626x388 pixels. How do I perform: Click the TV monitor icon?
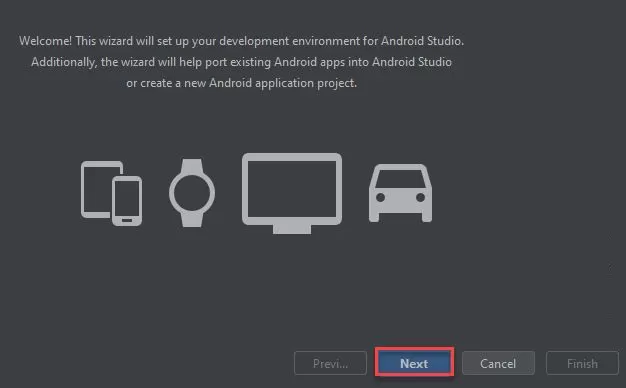pyautogui.click(x=292, y=193)
